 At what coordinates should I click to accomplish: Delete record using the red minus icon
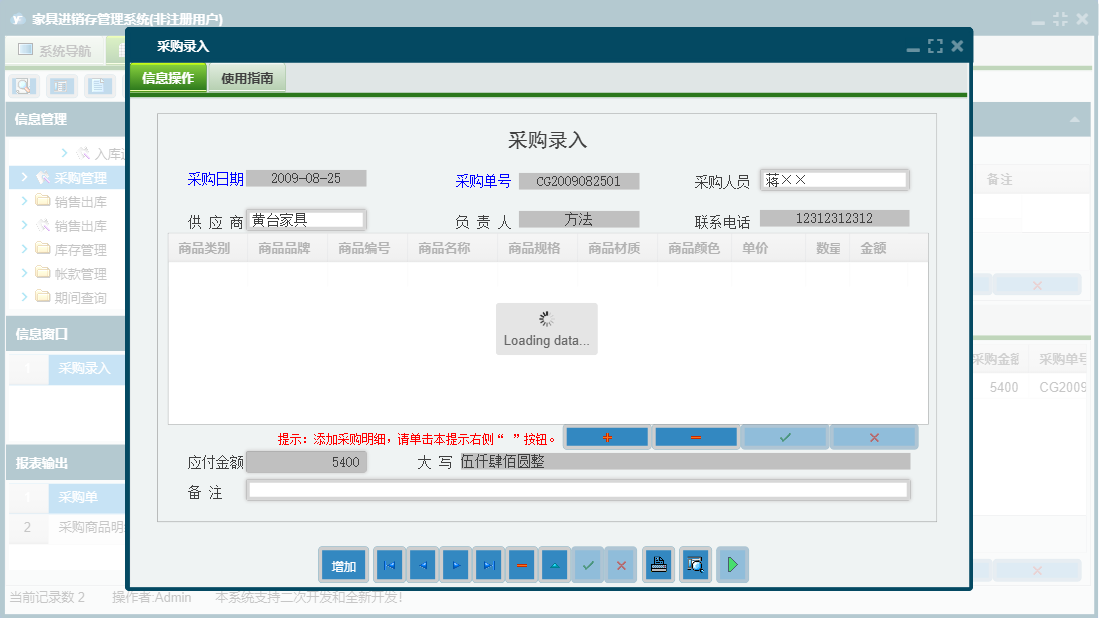(521, 565)
